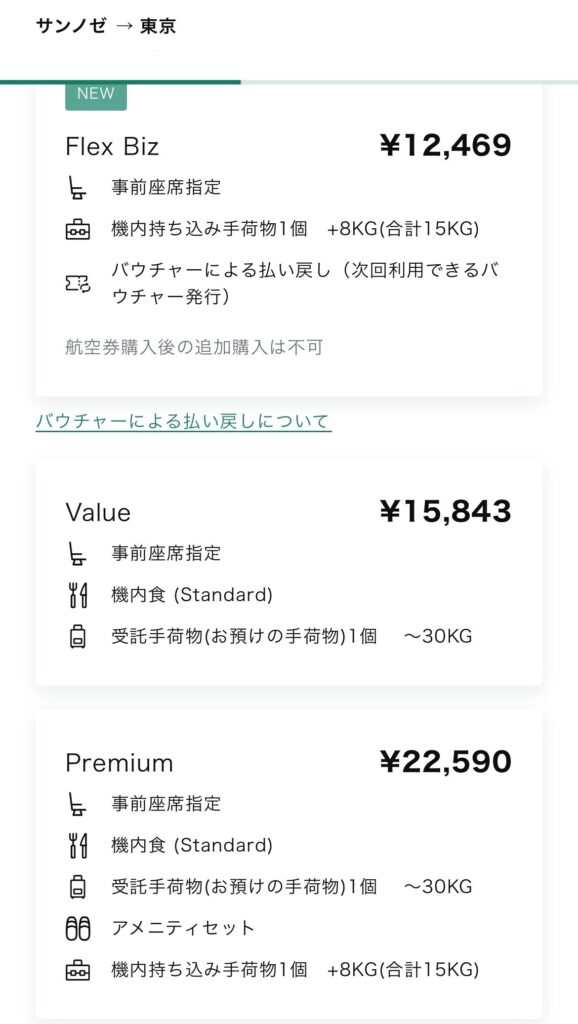Viewport: 578px width, 1024px height.
Task: Select the Premium fare at ¥22,590
Action: 289,865
